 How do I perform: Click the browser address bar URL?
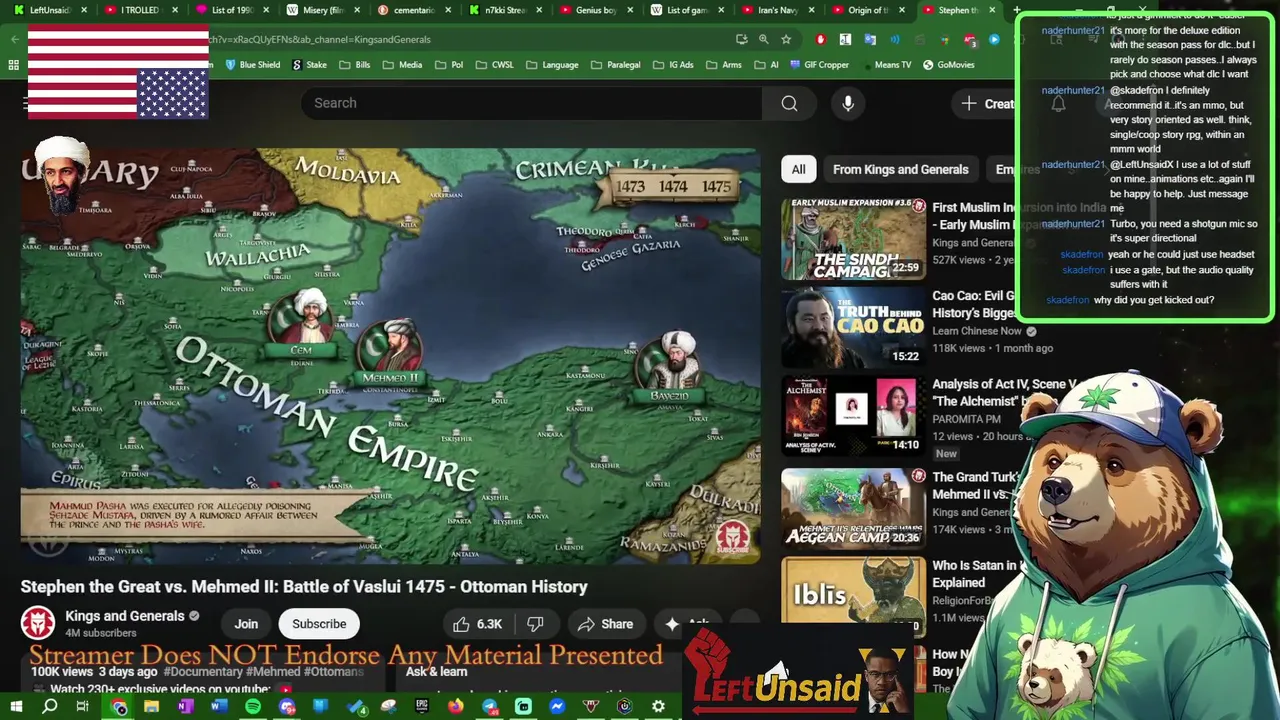[320, 39]
